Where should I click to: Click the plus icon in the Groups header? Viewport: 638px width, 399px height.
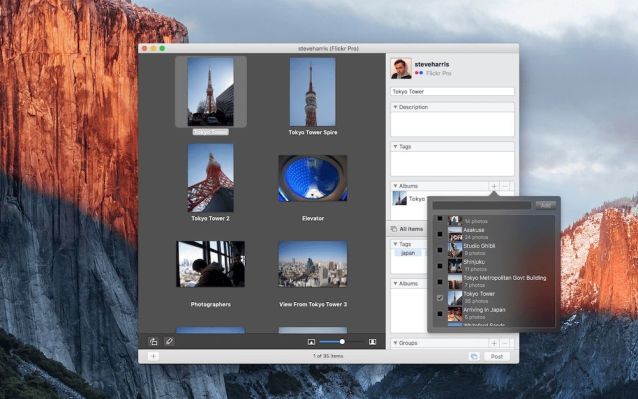pos(494,343)
